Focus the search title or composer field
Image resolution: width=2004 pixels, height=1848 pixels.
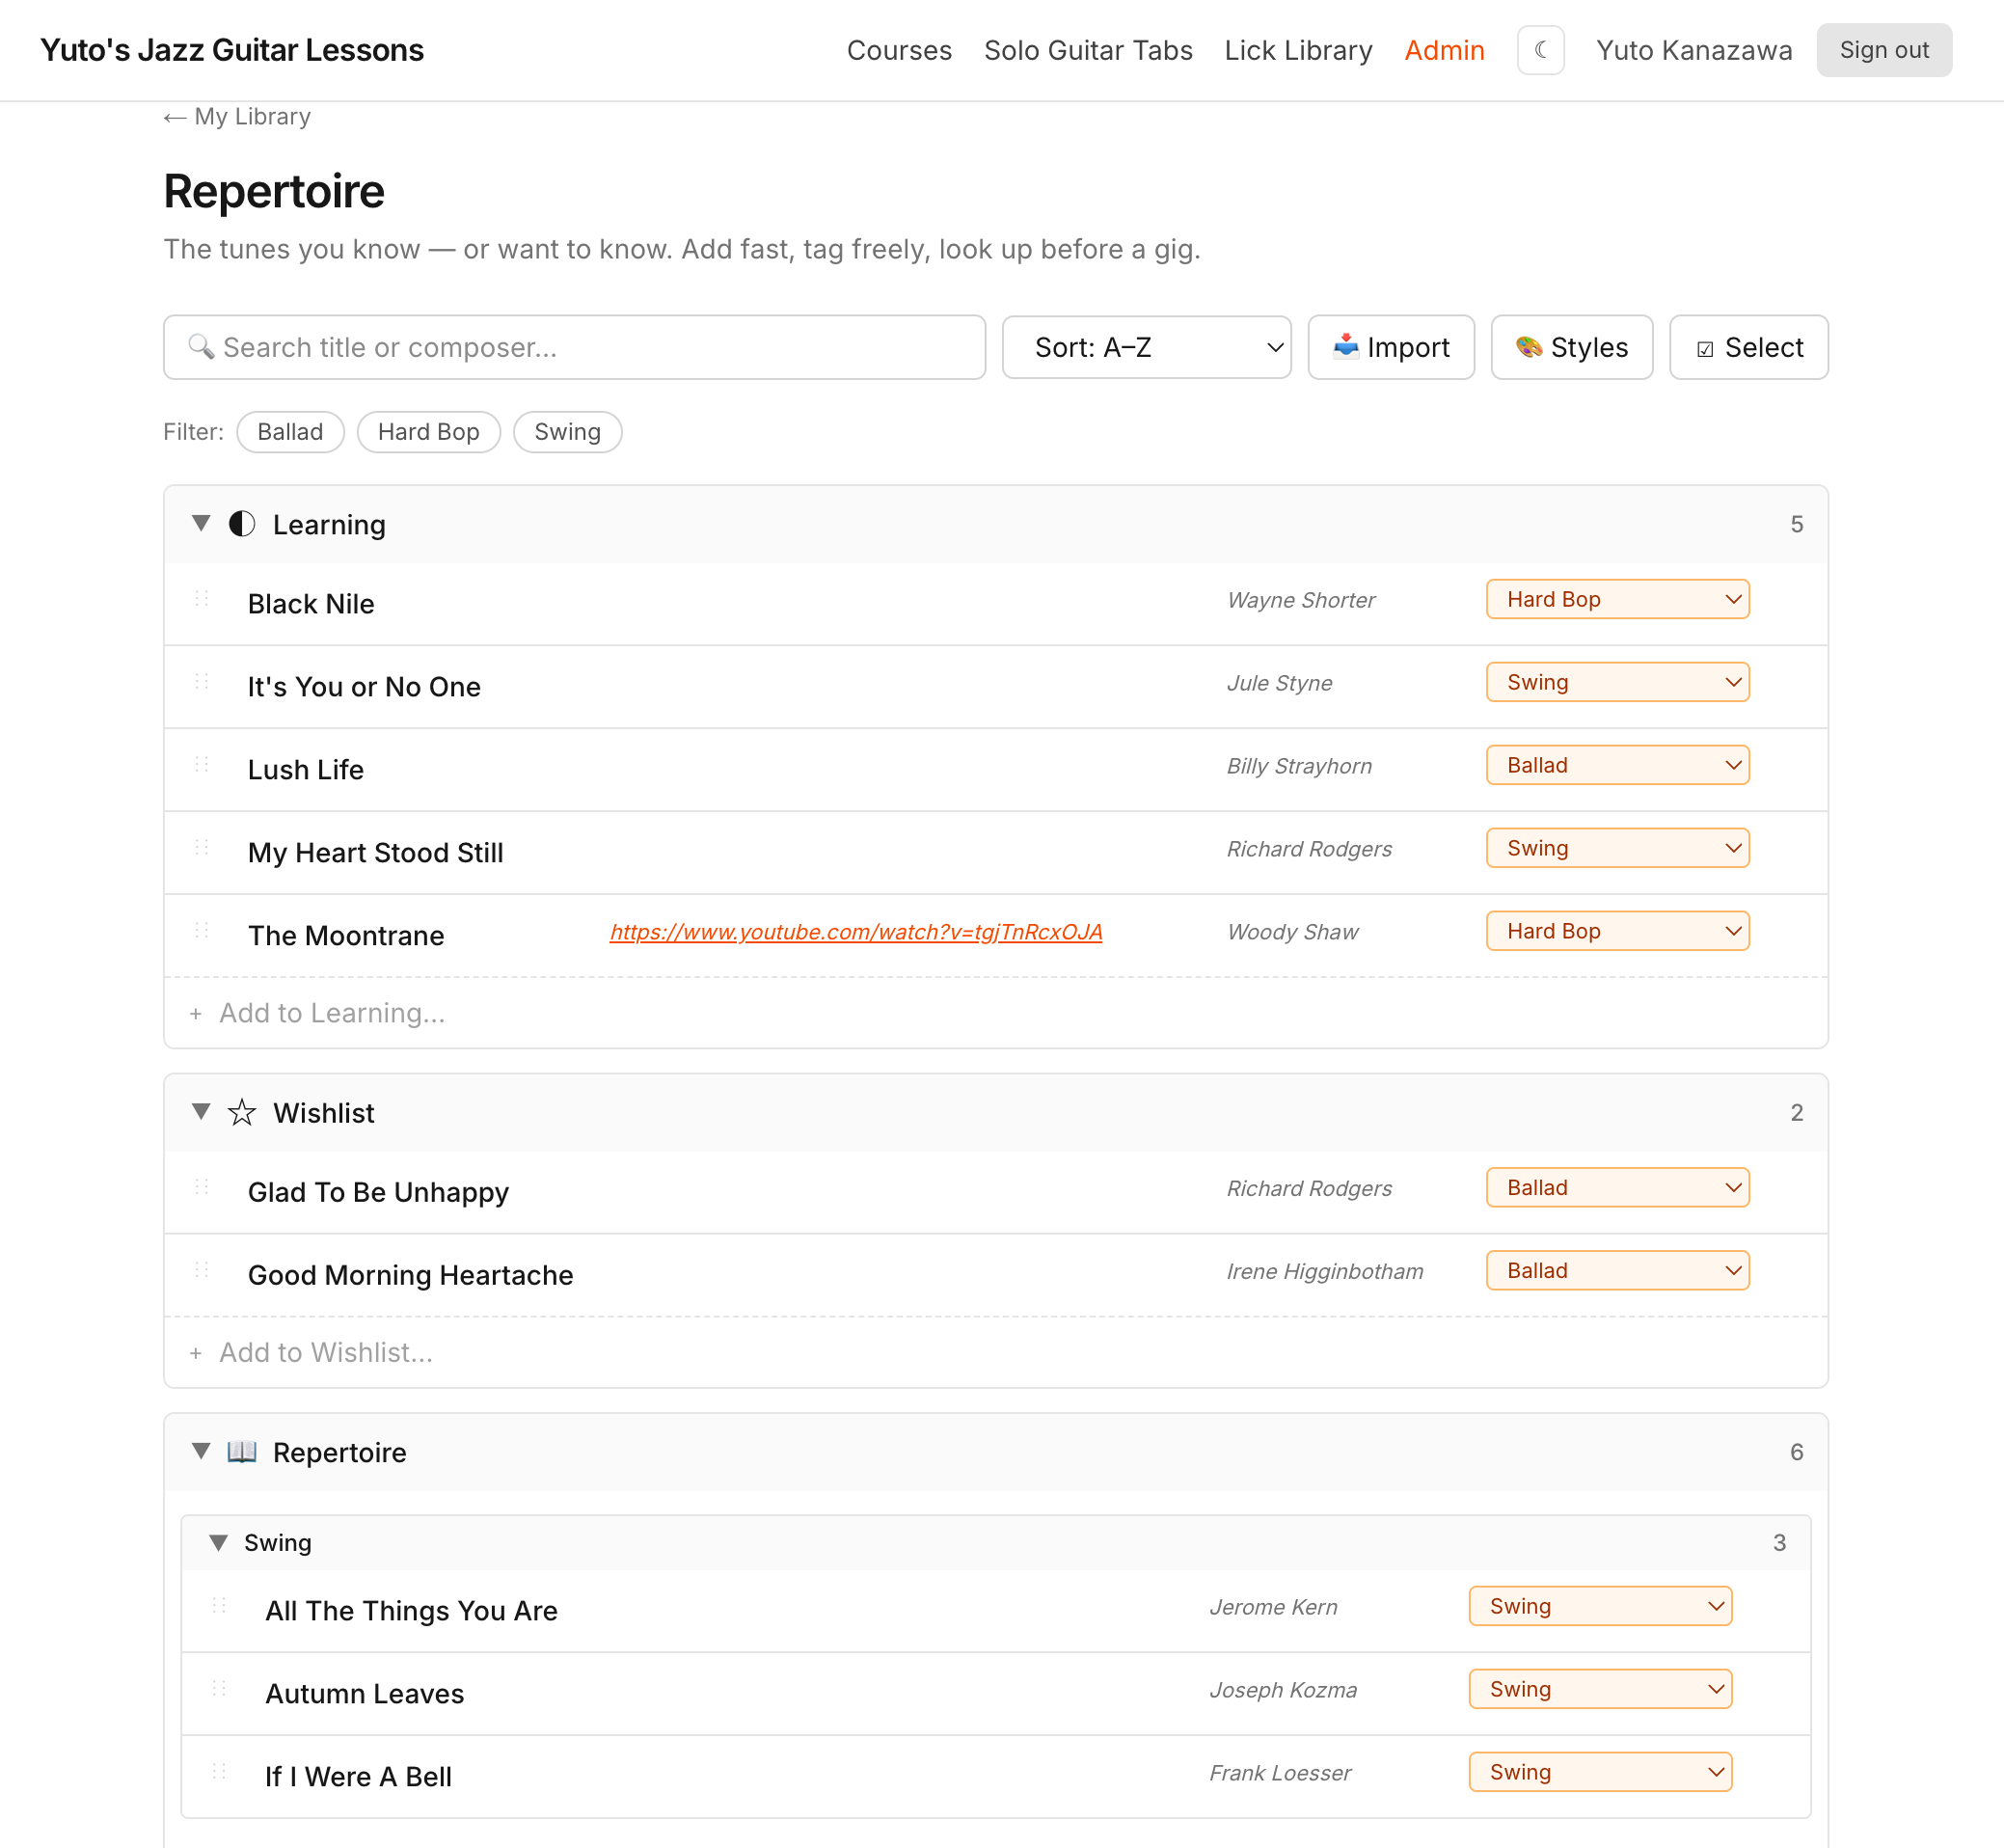click(574, 347)
